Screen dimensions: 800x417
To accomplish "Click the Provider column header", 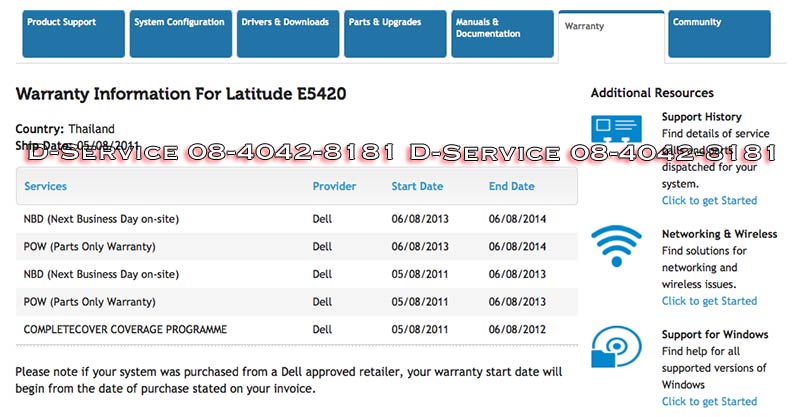I will tap(334, 186).
